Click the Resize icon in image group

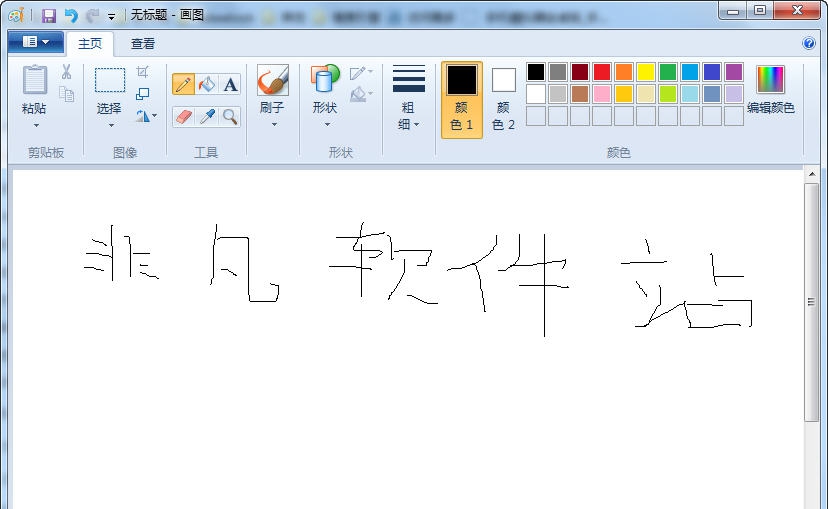click(x=143, y=94)
